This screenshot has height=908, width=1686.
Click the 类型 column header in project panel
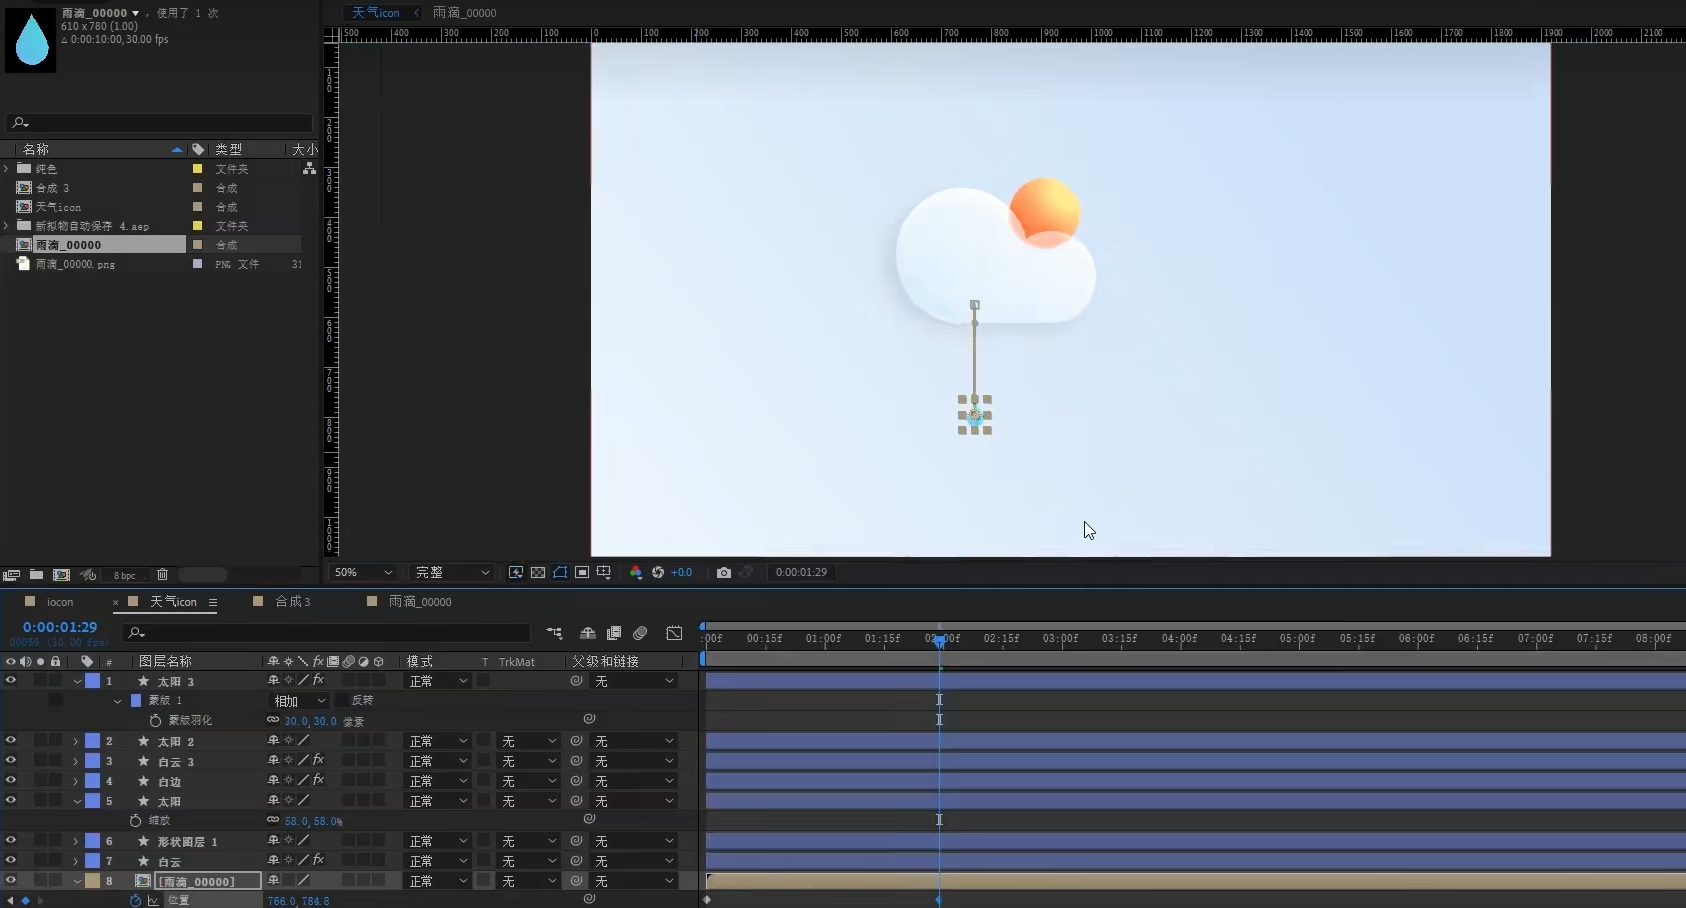pos(228,149)
